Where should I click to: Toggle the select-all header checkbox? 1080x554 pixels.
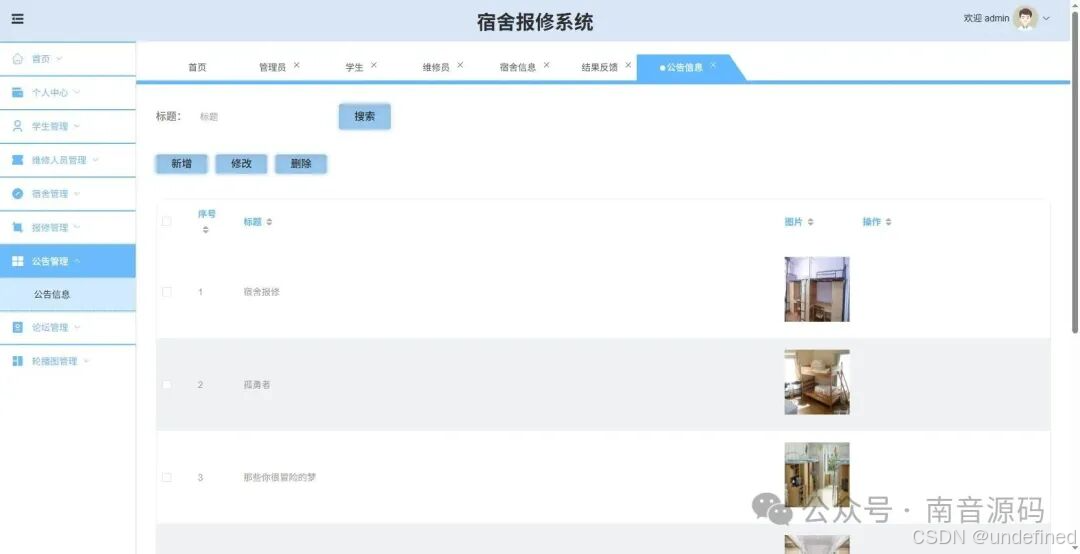coord(166,221)
